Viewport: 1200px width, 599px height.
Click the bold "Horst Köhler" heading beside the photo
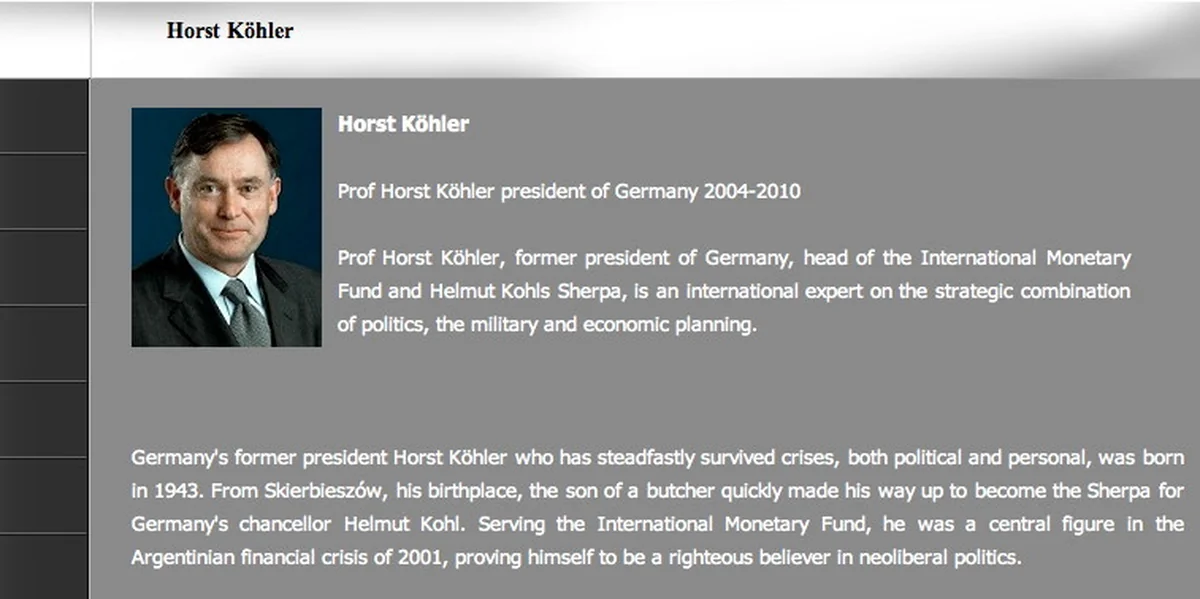(x=403, y=125)
